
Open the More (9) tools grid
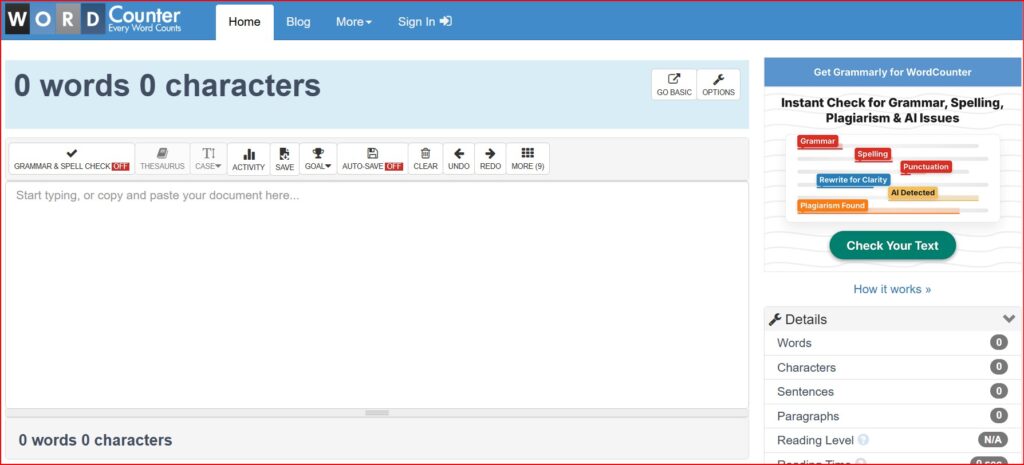point(528,159)
